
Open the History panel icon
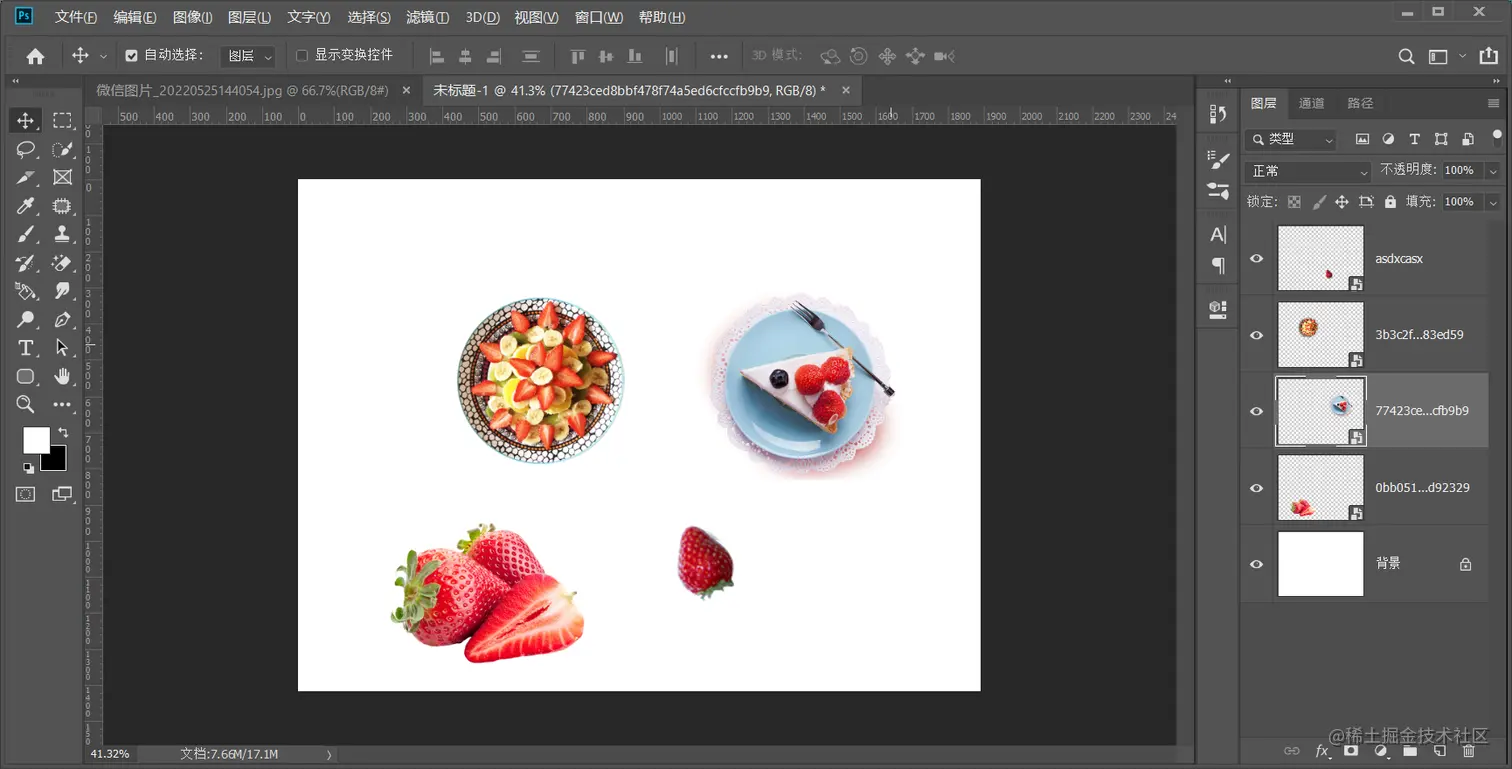[1218, 114]
